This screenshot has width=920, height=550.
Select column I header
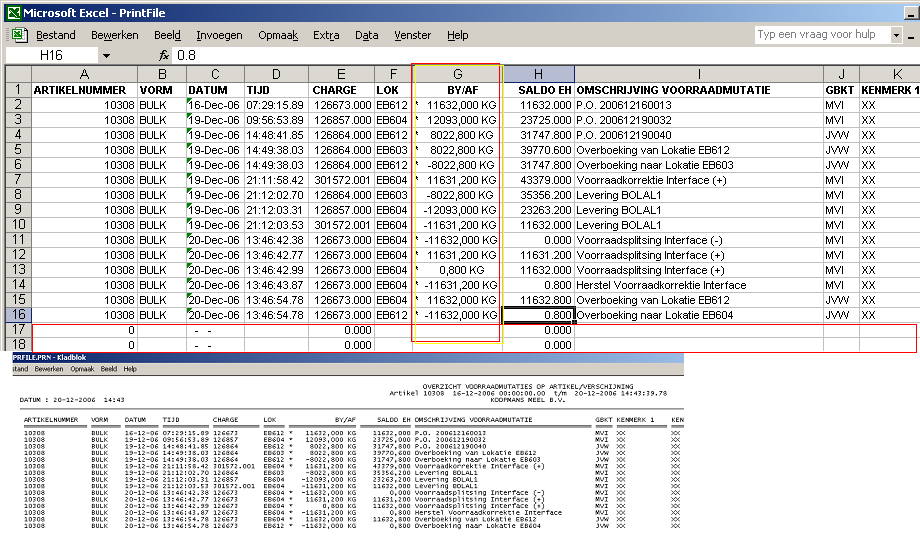(x=699, y=74)
